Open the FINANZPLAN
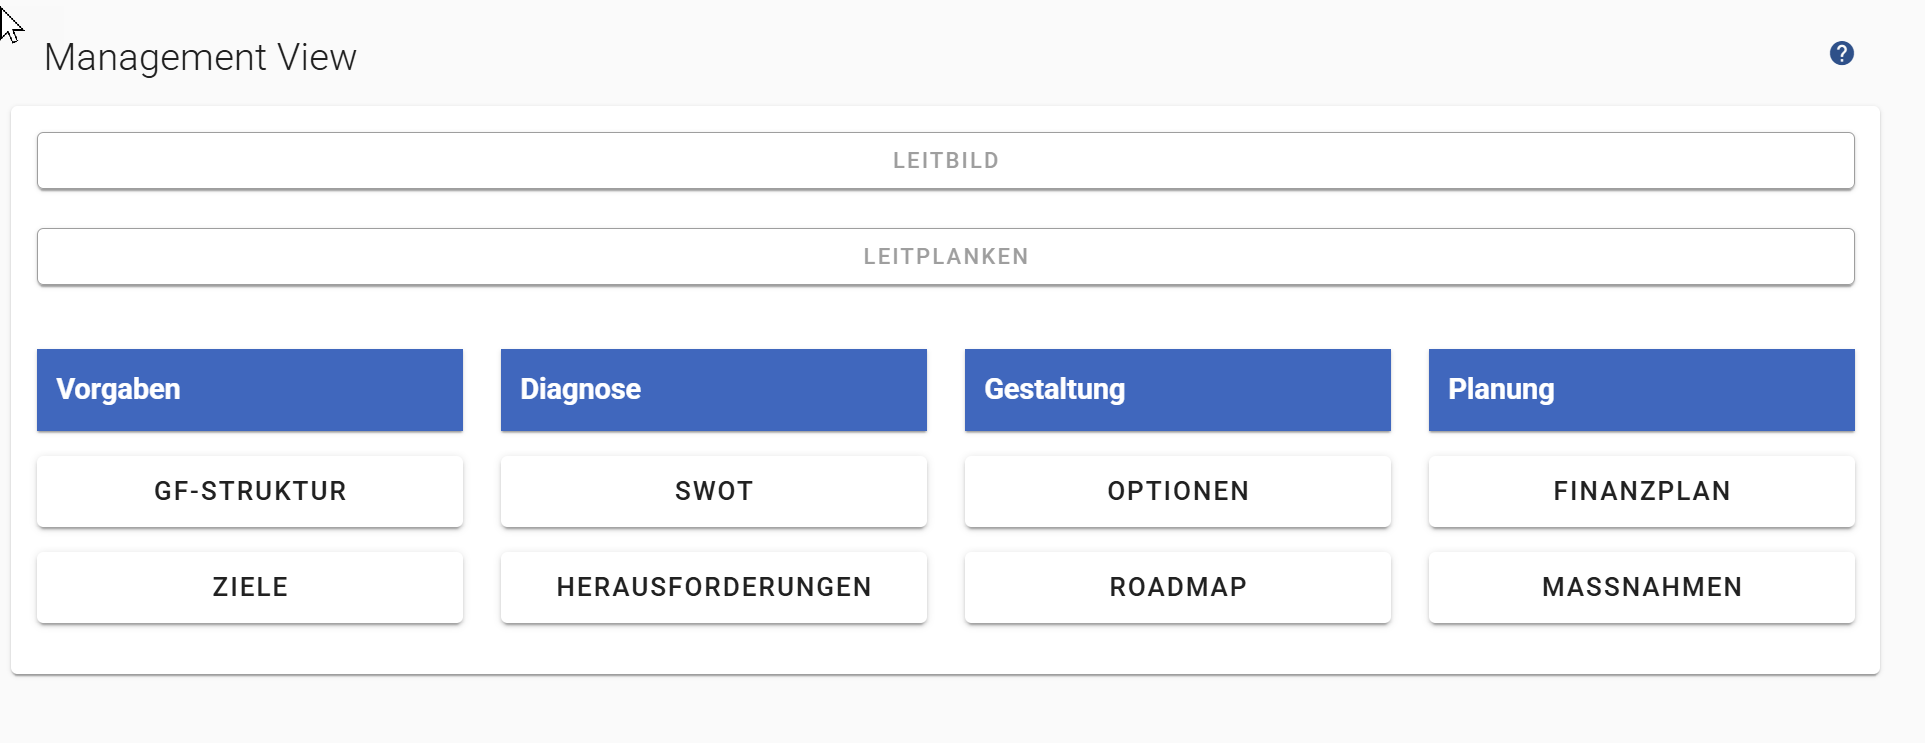Image resolution: width=1925 pixels, height=743 pixels. 1641,491
